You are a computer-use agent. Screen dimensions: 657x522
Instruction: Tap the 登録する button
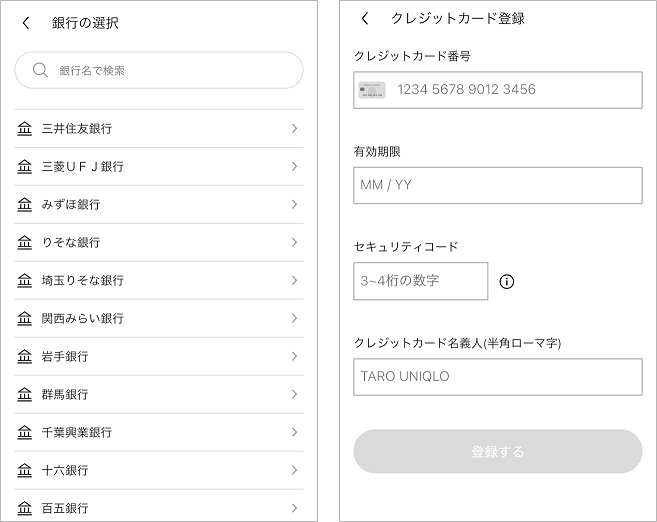[498, 451]
